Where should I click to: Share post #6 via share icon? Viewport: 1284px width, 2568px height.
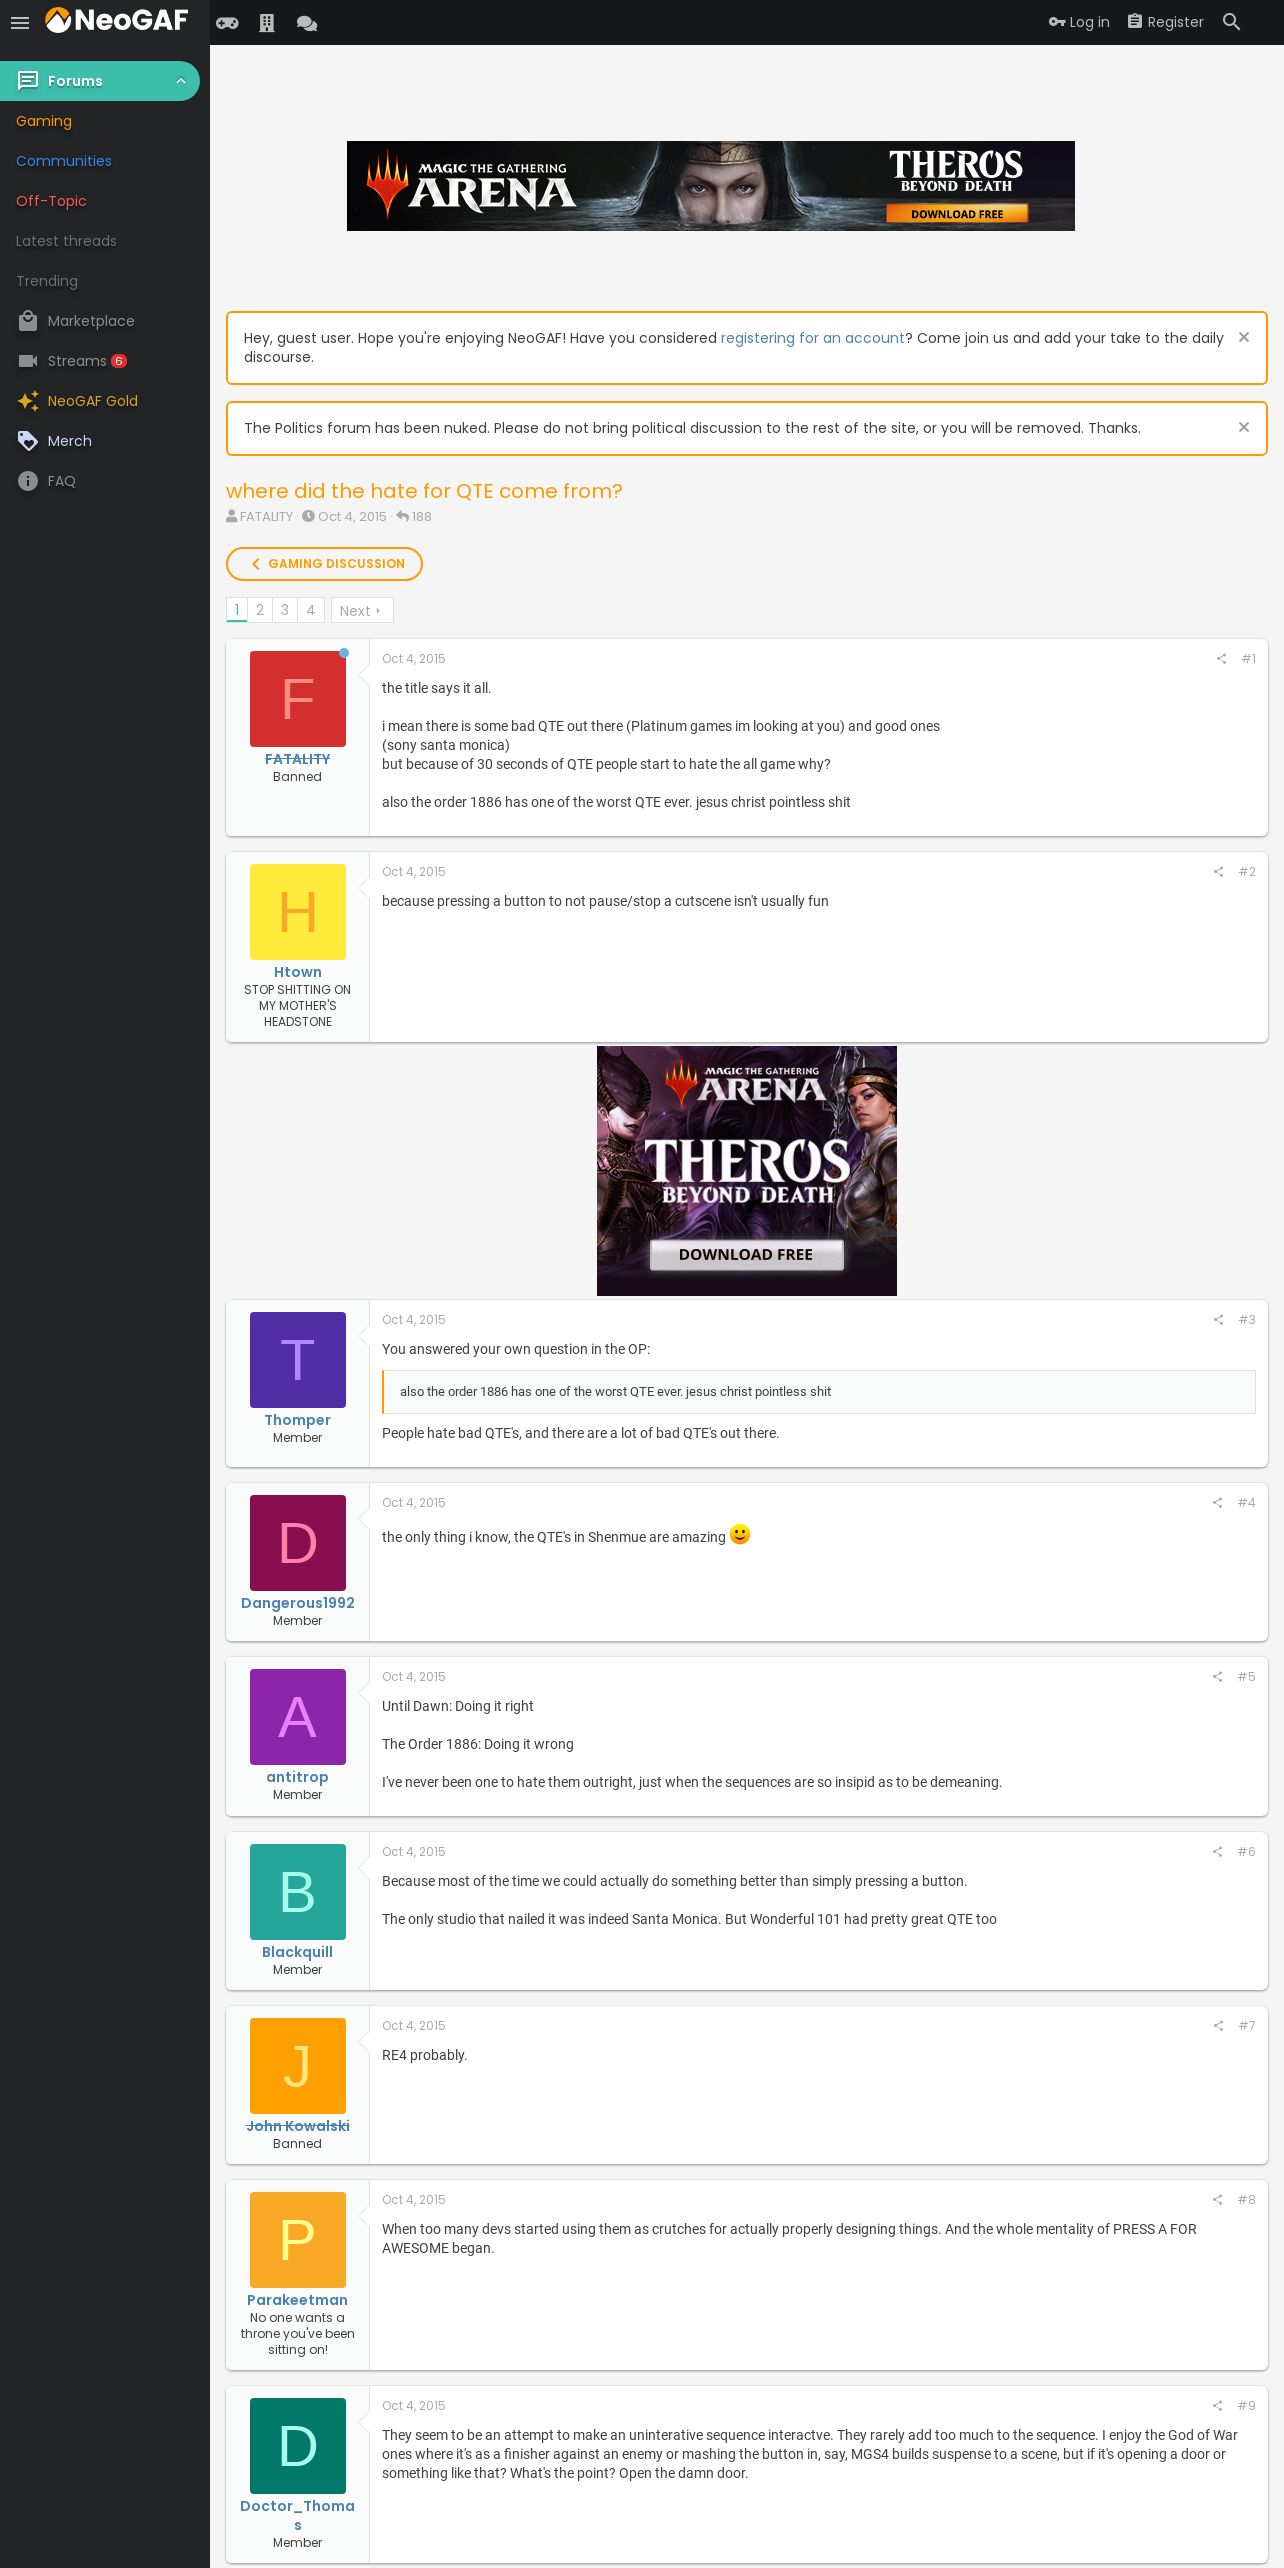tap(1217, 1852)
